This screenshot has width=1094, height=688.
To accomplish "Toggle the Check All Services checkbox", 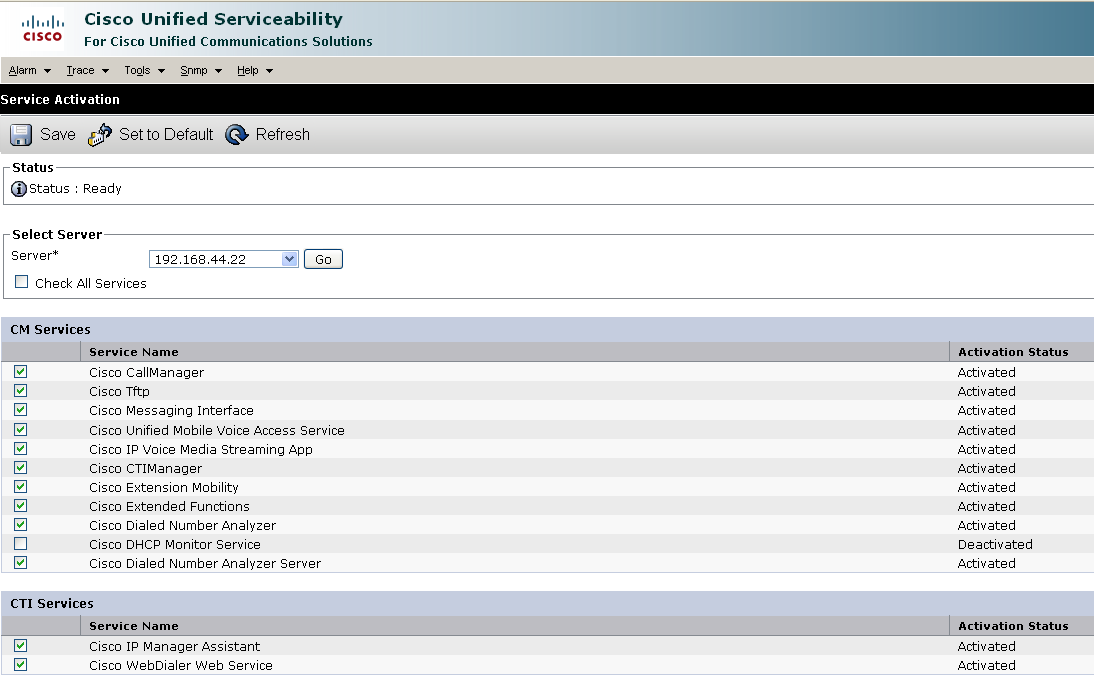I will 22,282.
